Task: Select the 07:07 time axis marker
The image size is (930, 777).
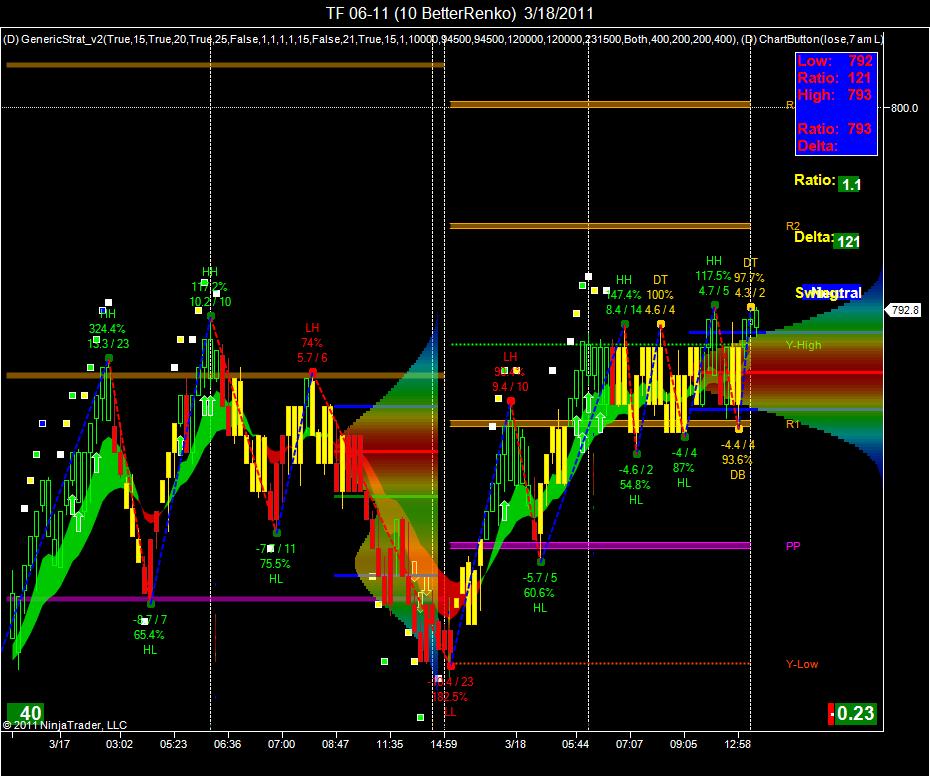Action: pos(629,744)
